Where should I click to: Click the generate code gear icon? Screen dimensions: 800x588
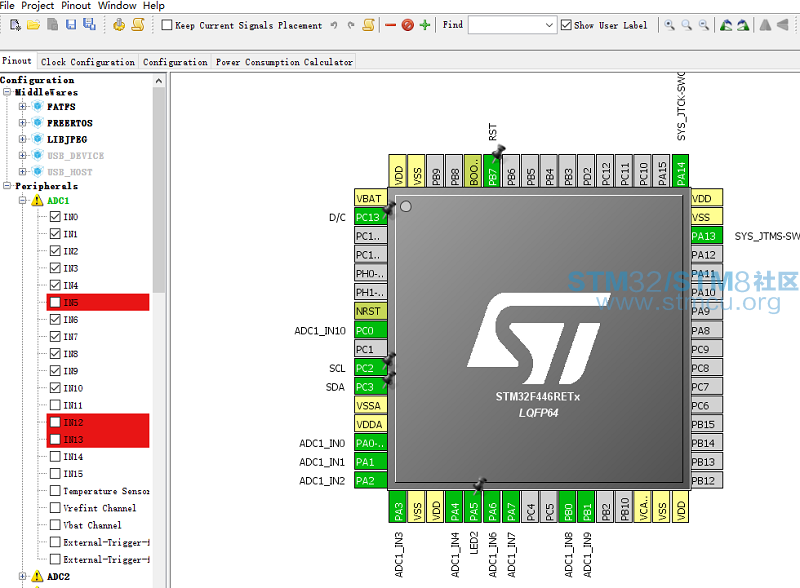119,24
